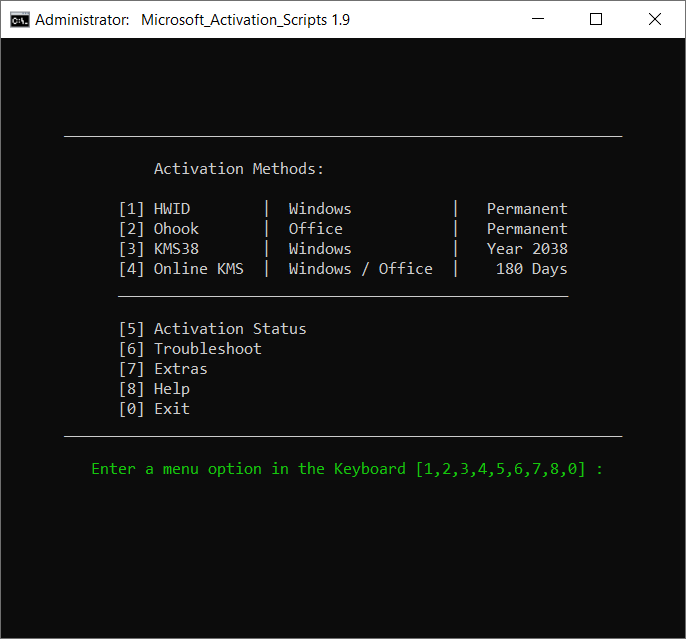The width and height of the screenshot is (686, 639).
Task: Click the Troubleshoot menu entry
Action: point(207,349)
